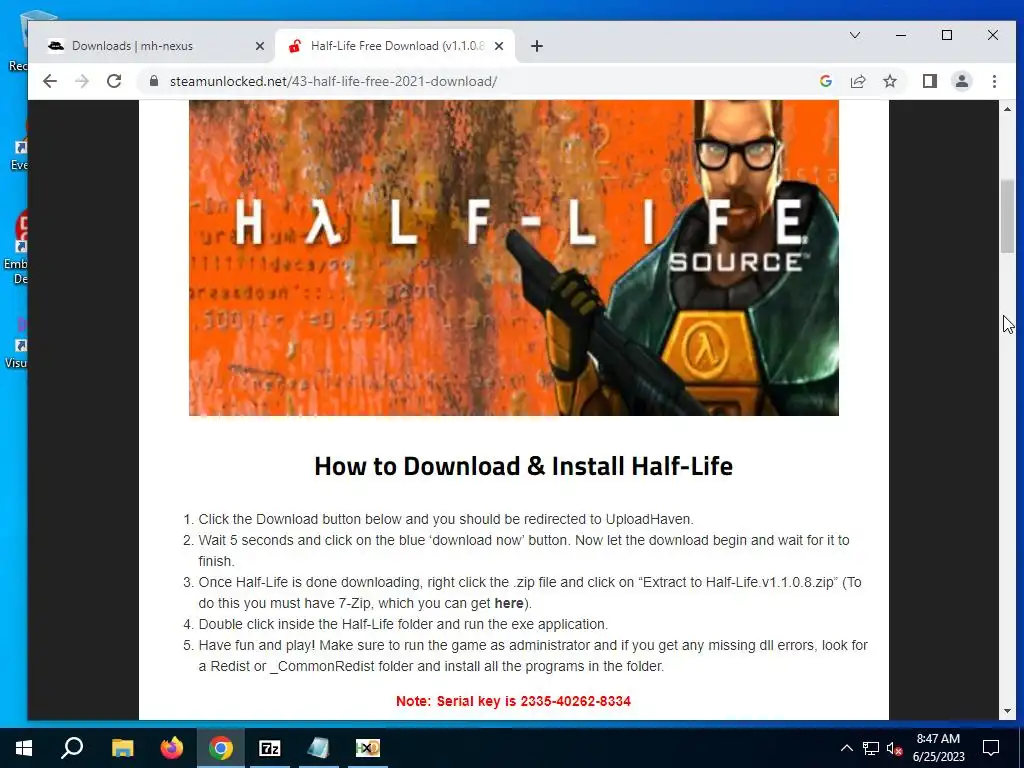Select the Half-Life Free Download tab
Screen dimensions: 1024x768
(397, 46)
